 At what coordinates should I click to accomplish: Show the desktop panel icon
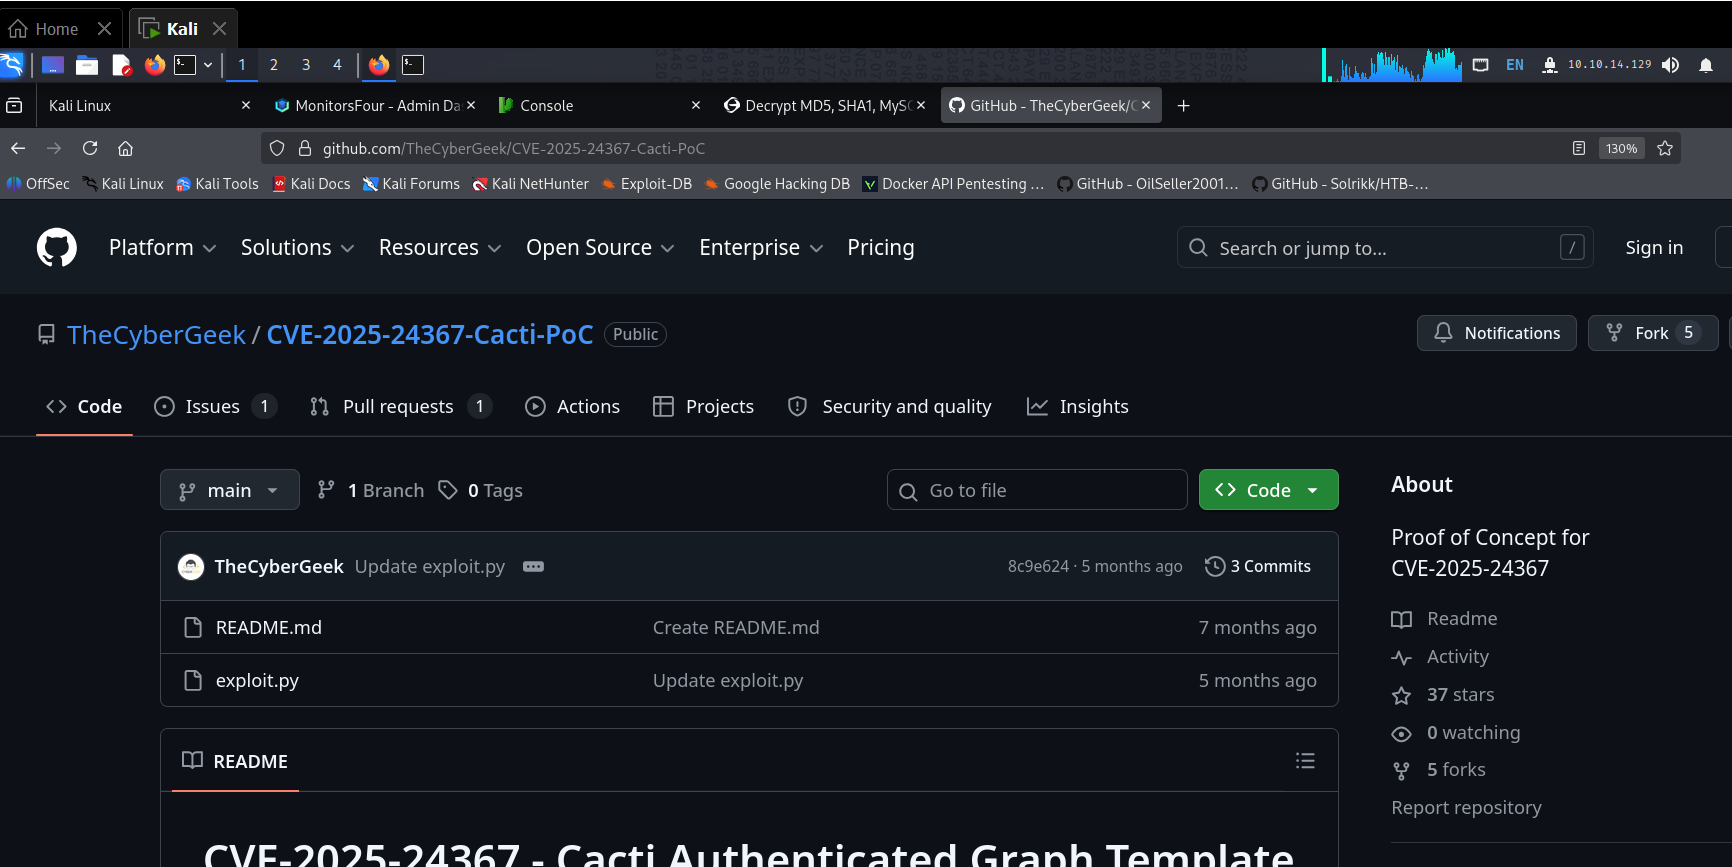pyautogui.click(x=53, y=65)
